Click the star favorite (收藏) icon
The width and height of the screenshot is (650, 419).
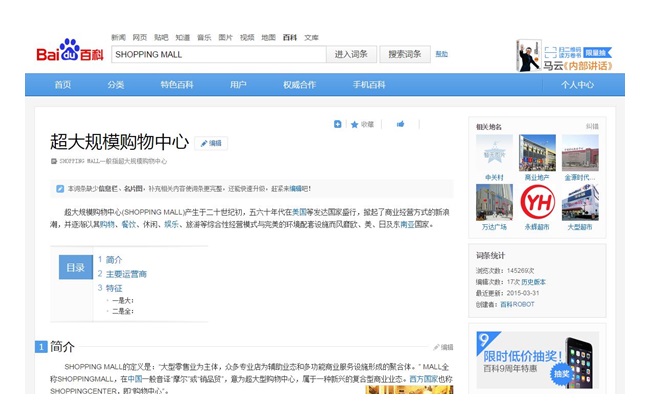[354, 124]
